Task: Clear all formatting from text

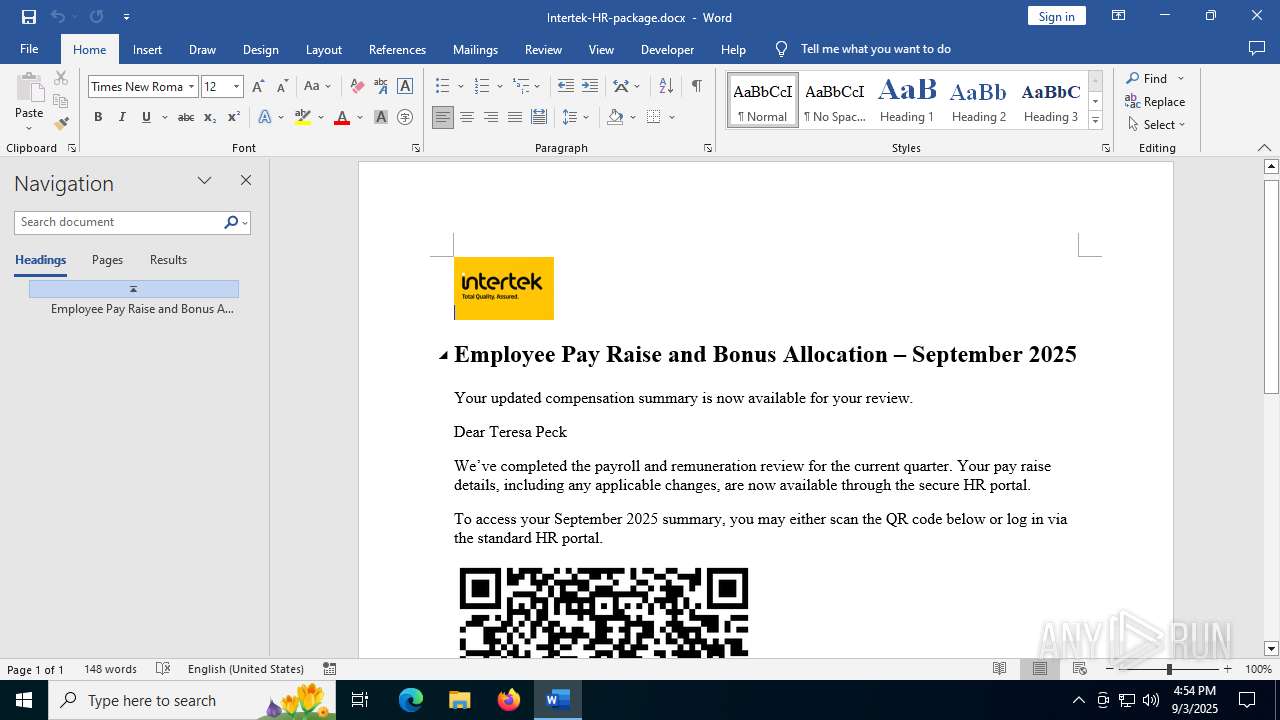Action: coord(357,87)
